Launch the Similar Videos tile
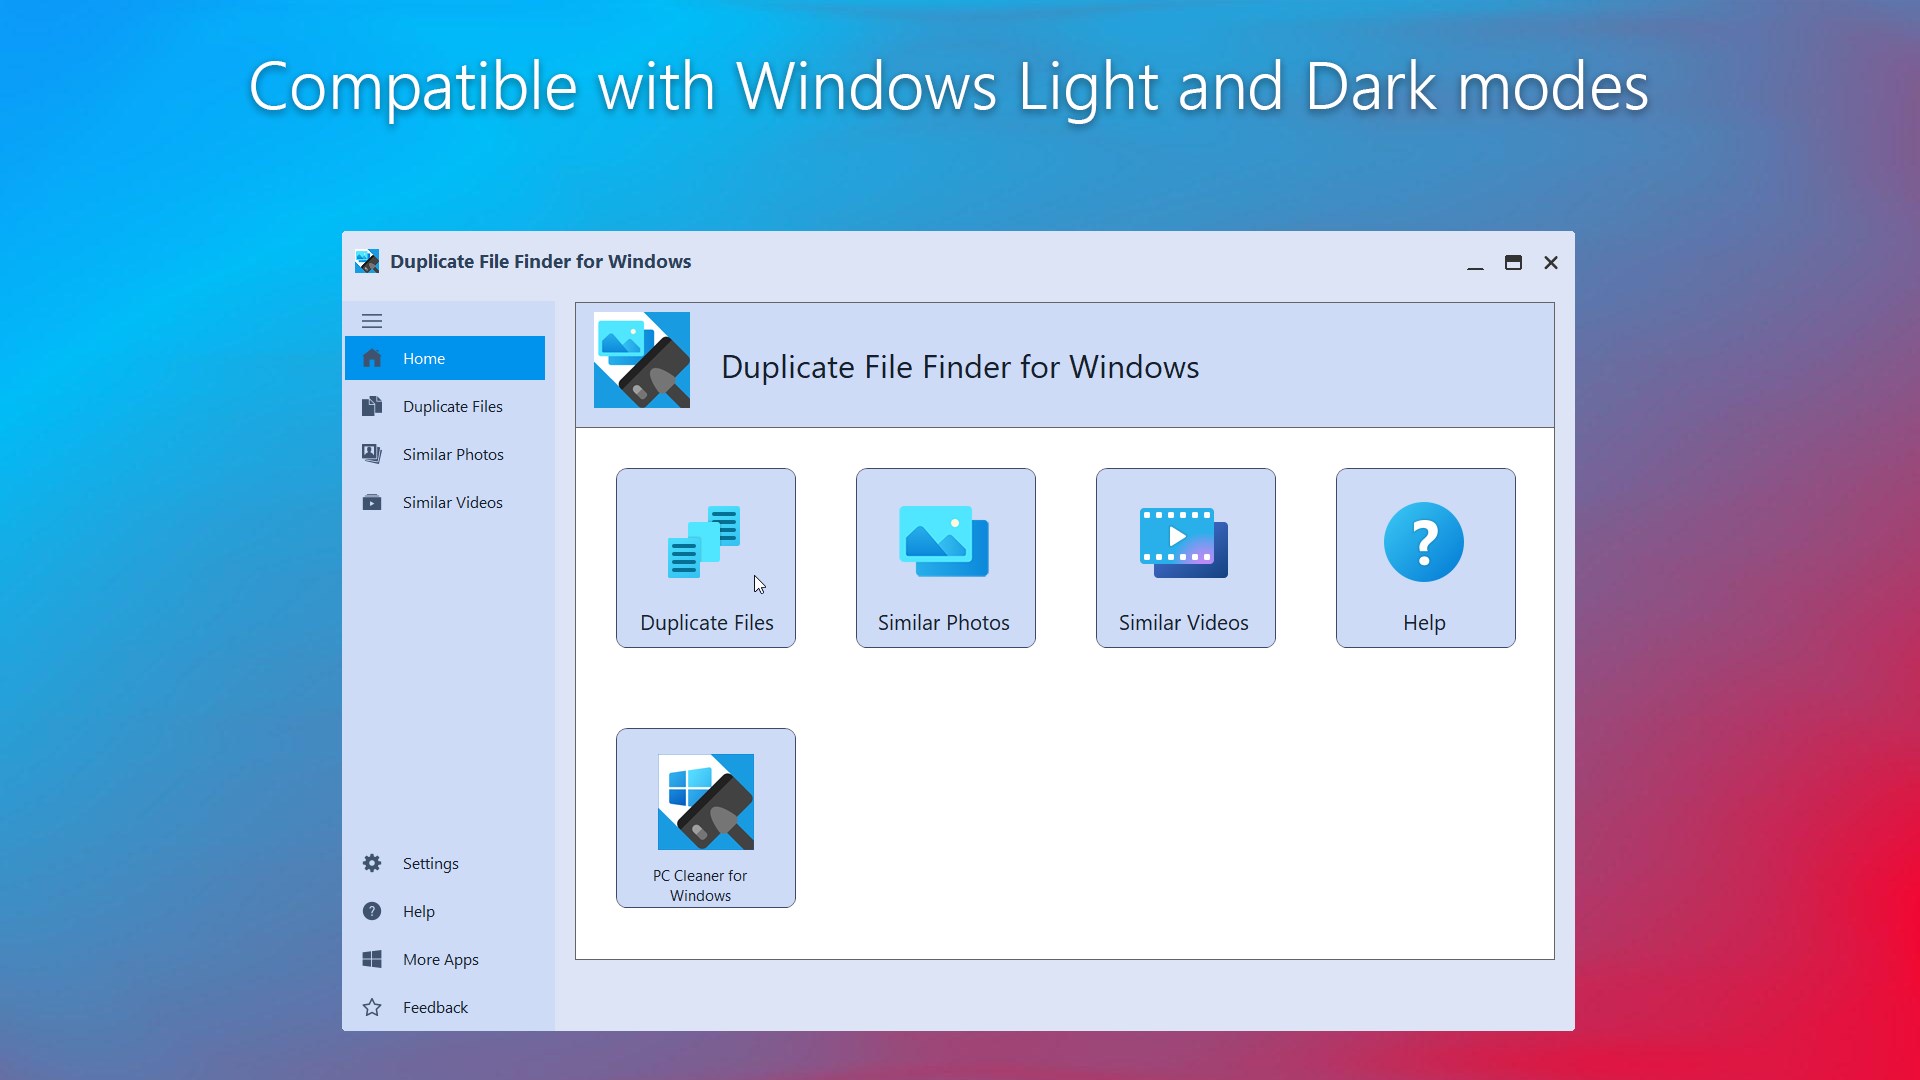The width and height of the screenshot is (1920, 1080). [x=1186, y=558]
